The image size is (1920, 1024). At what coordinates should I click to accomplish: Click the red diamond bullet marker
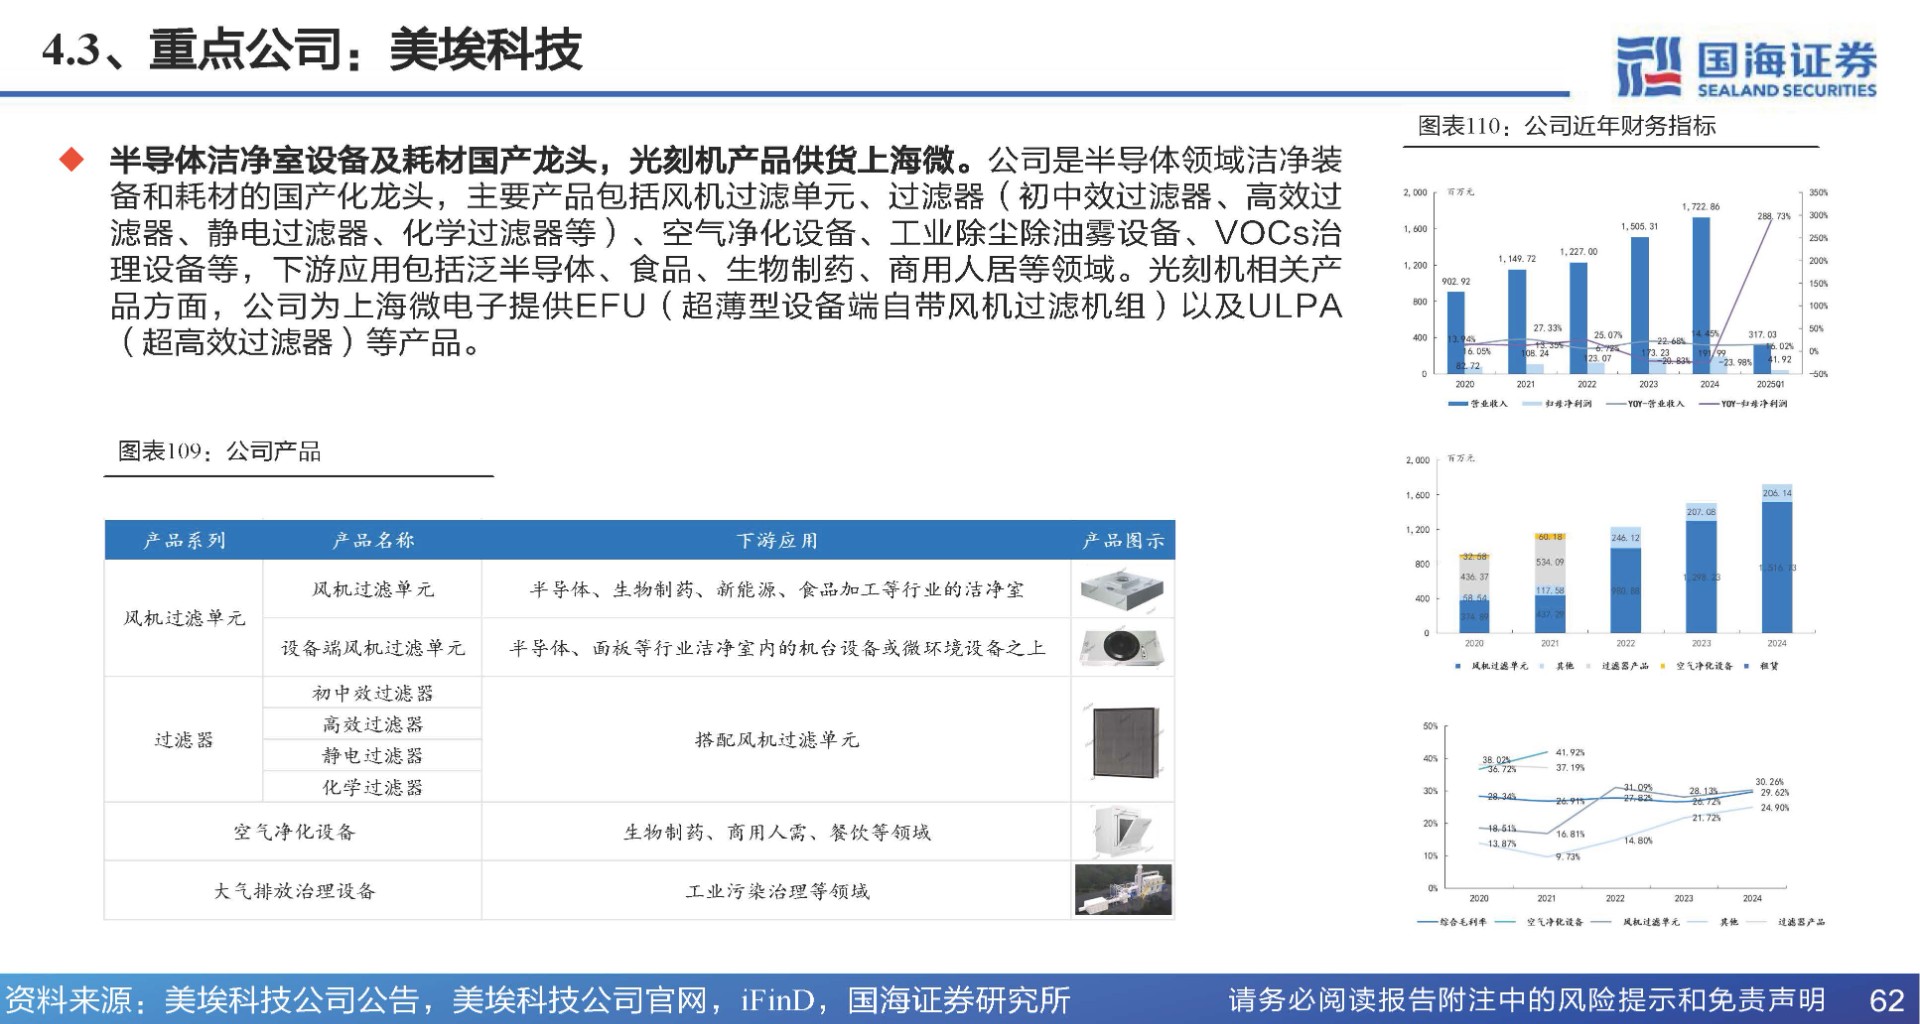72,160
